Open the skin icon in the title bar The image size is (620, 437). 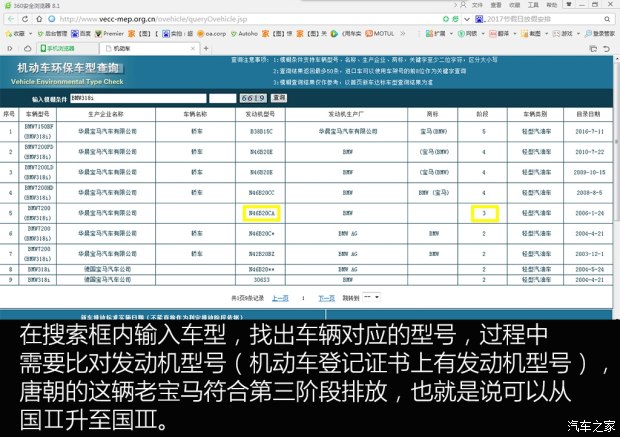[569, 5]
